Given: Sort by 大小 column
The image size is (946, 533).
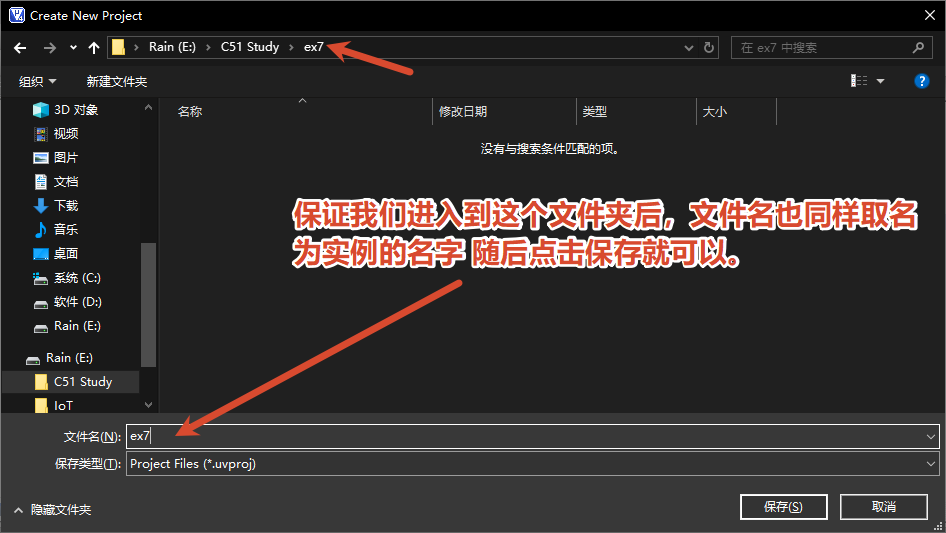Looking at the screenshot, I should pyautogui.click(x=714, y=112).
